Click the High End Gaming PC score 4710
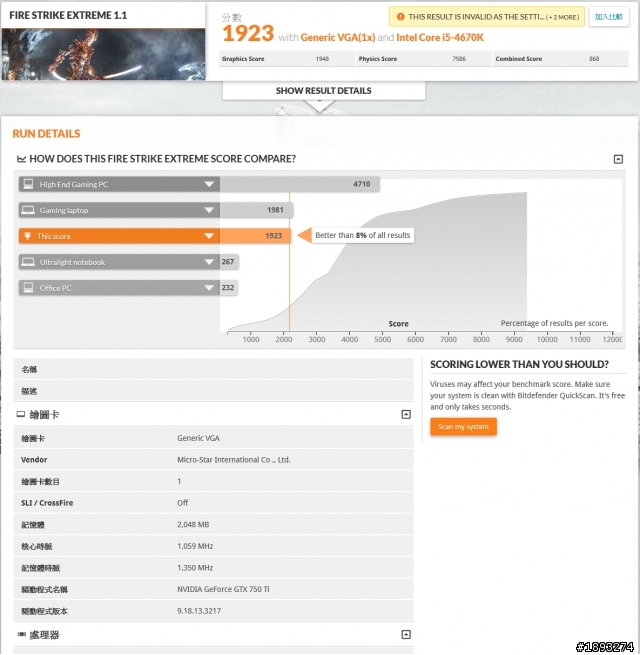The height and width of the screenshot is (655, 640). tap(362, 184)
